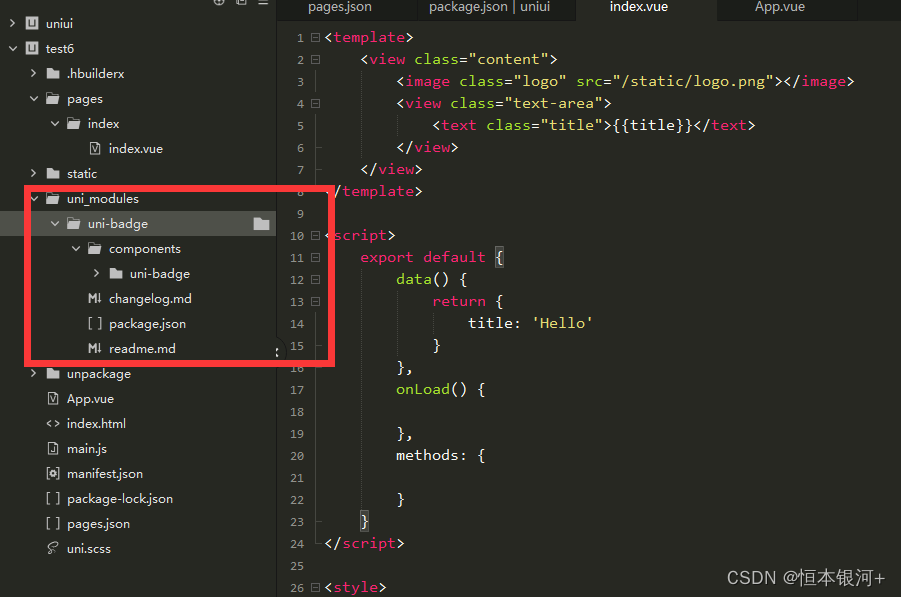Collapse the index folder chevron

pyautogui.click(x=55, y=124)
